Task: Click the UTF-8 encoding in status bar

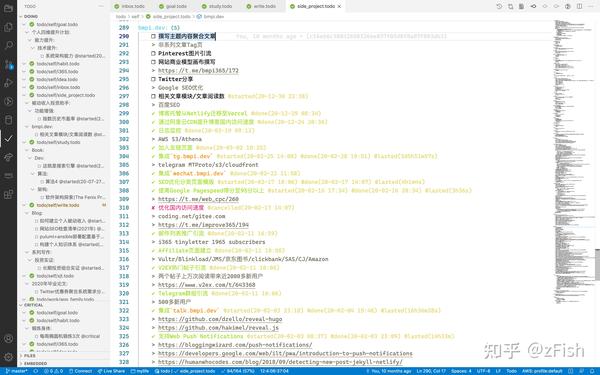Action: click(483, 371)
